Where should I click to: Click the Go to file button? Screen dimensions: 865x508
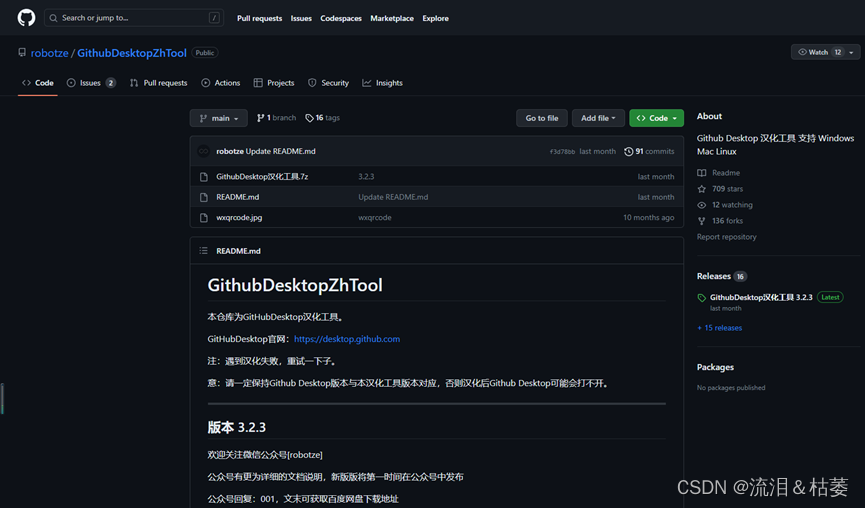[x=542, y=118]
